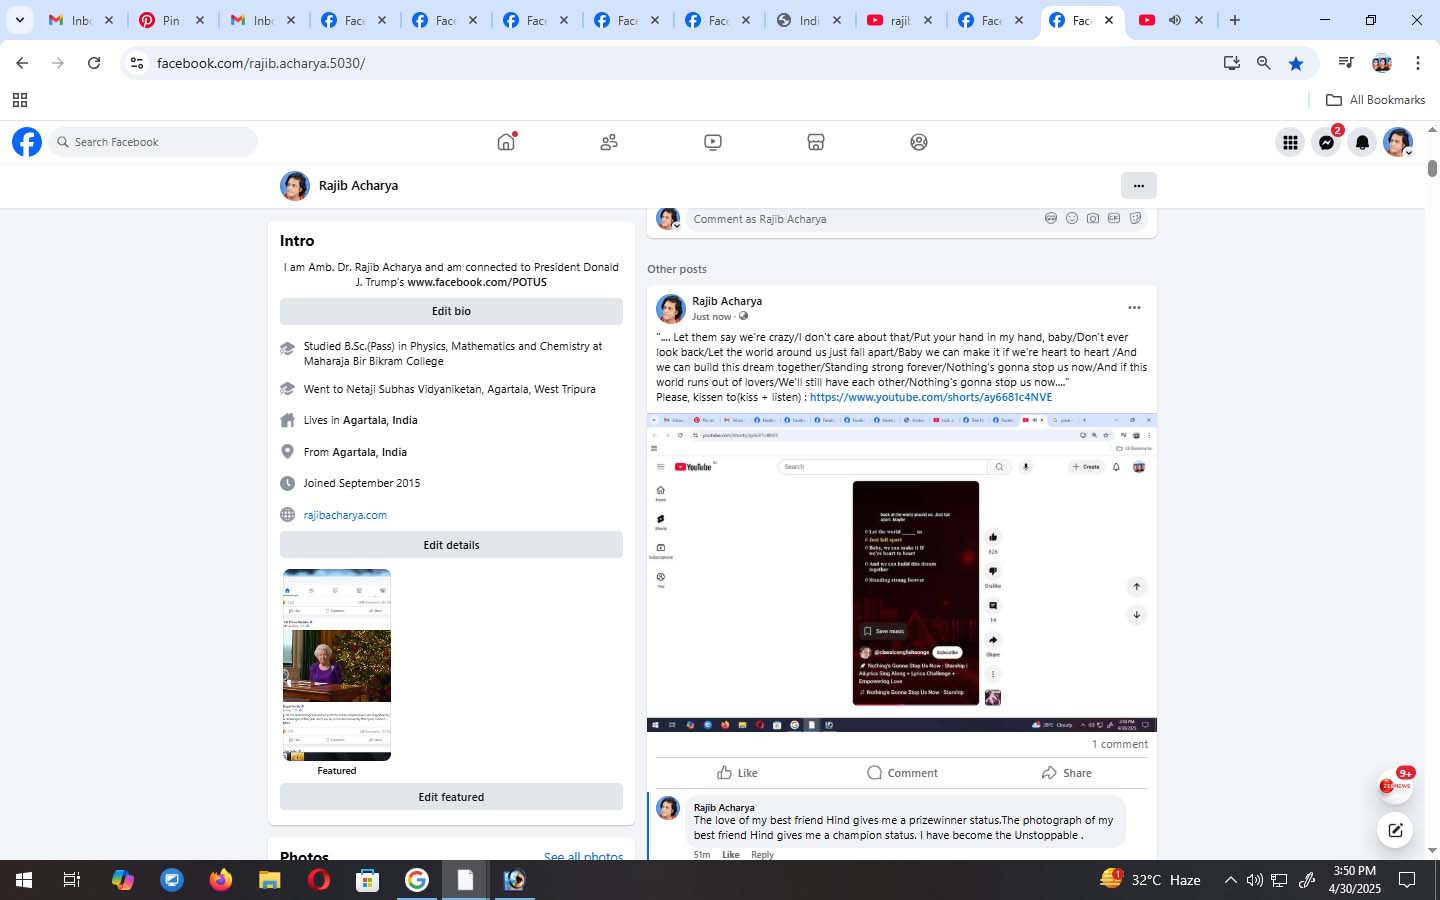Open a new Chrome tab

click(1235, 20)
